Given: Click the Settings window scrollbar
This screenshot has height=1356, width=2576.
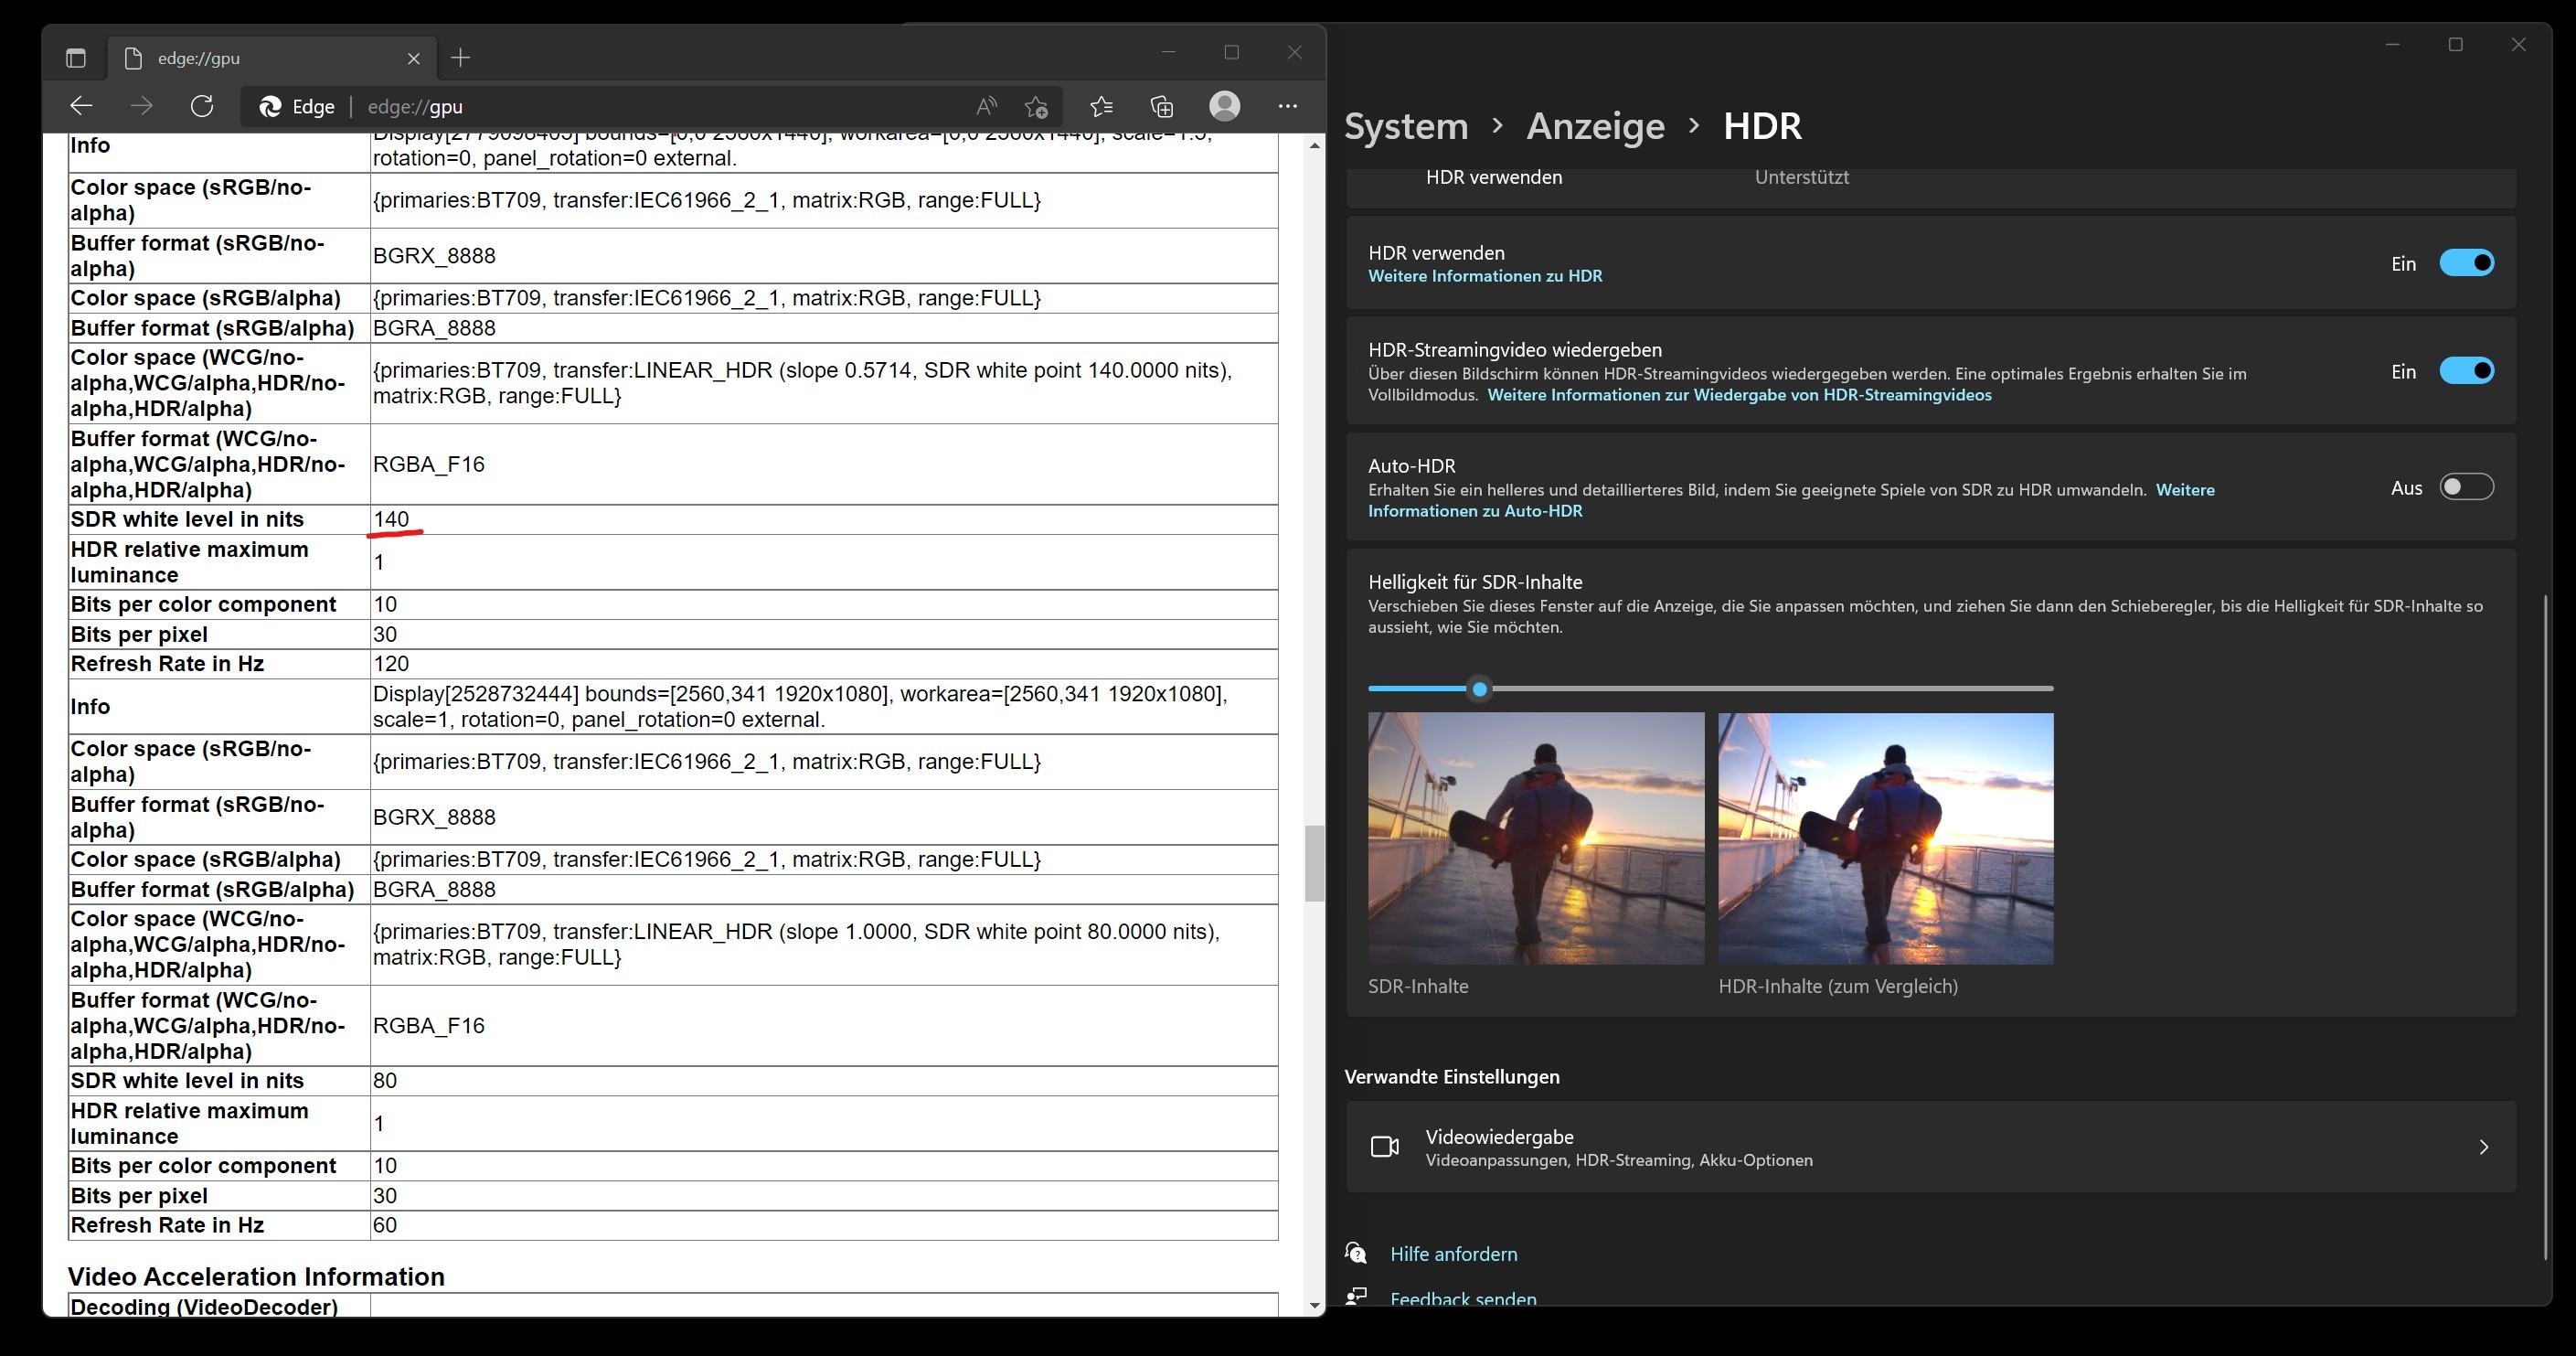Looking at the screenshot, I should tap(2546, 927).
